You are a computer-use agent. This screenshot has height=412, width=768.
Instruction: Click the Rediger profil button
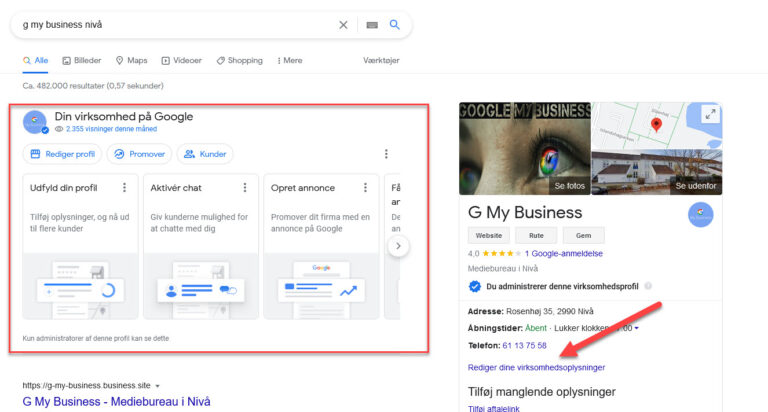(x=62, y=154)
